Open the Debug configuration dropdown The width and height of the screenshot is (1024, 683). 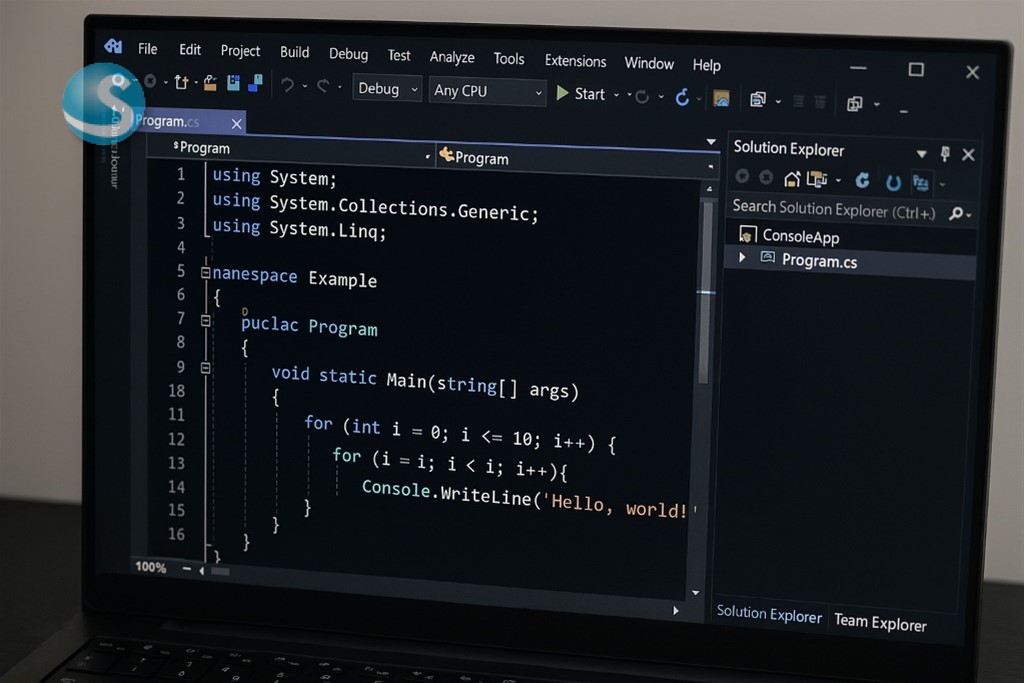(x=386, y=89)
